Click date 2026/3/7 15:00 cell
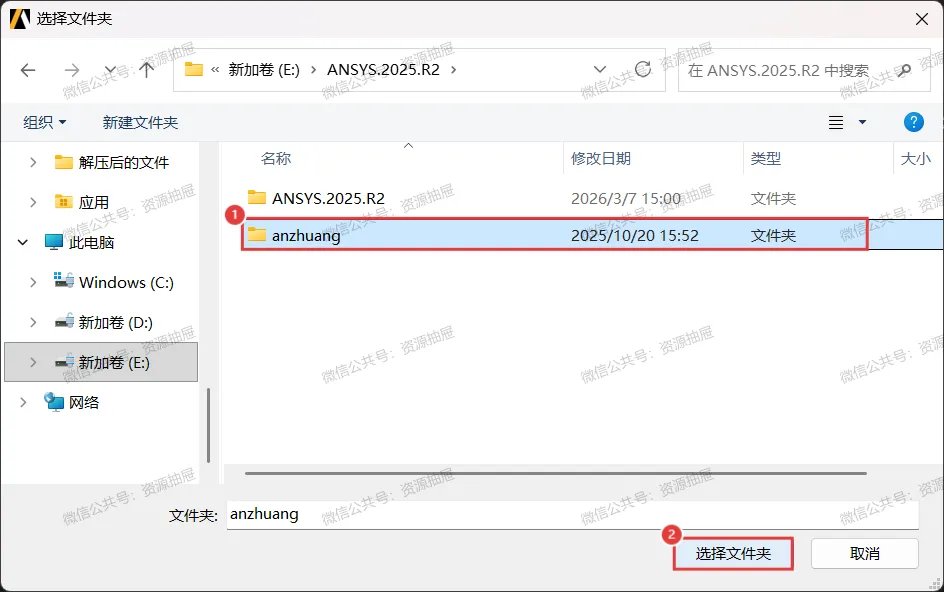The image size is (944, 592). 626,198
